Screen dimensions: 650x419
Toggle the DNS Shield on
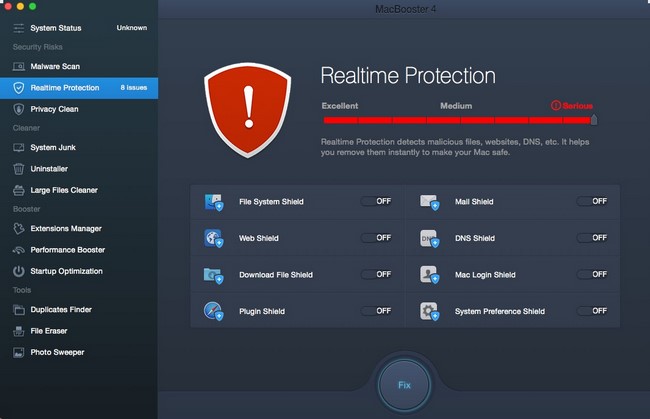(592, 238)
